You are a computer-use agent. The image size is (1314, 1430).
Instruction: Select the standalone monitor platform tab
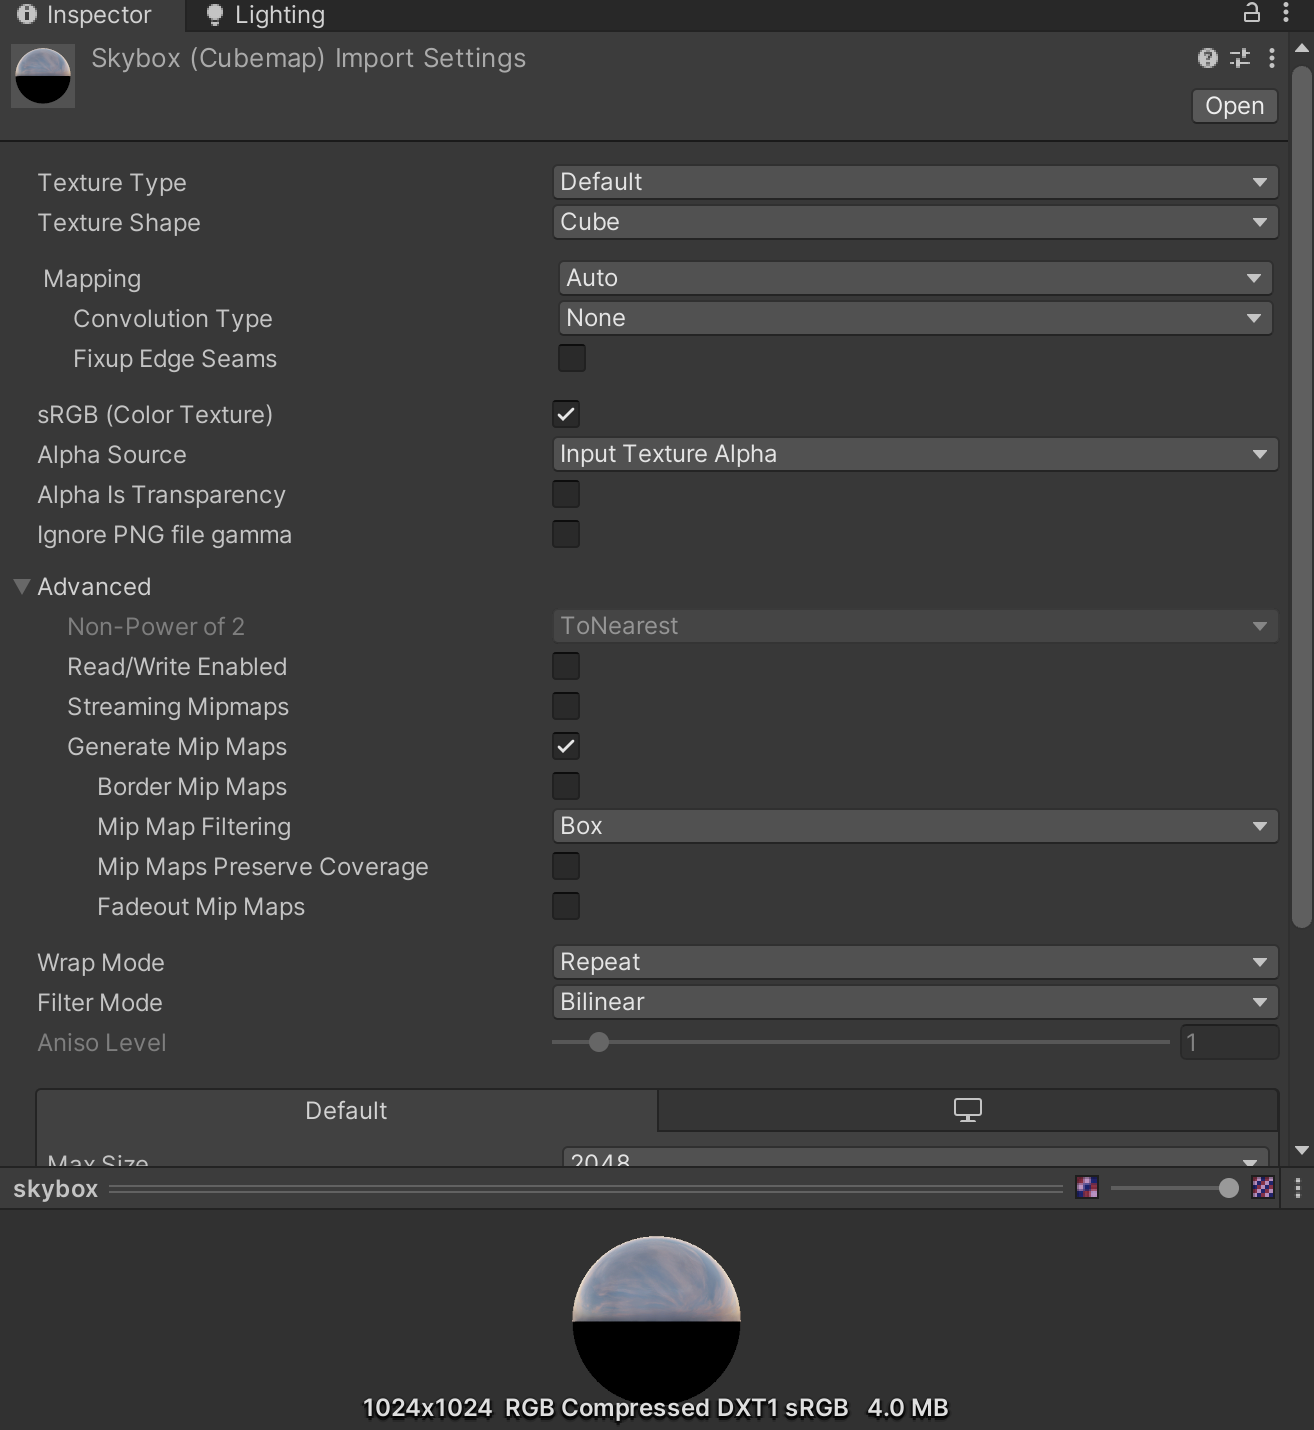pos(967,1110)
